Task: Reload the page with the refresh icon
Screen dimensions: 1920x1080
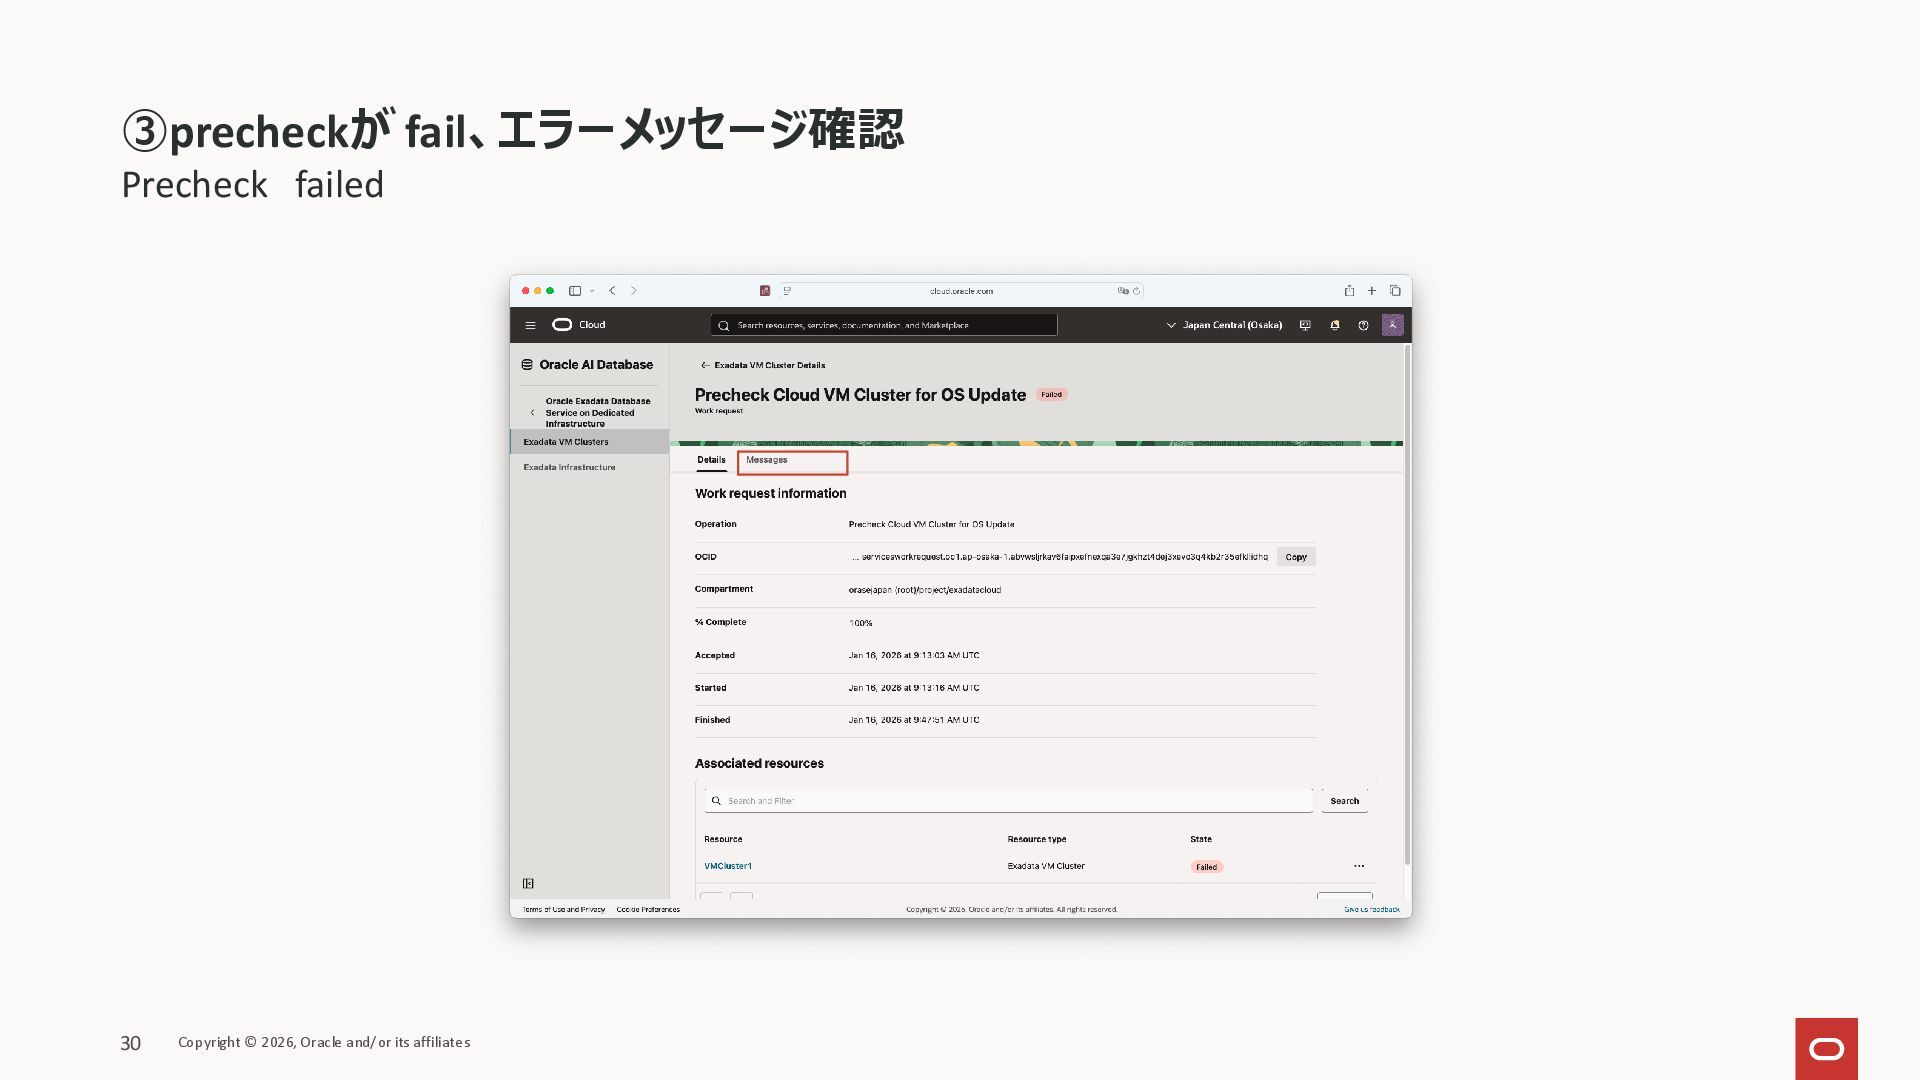Action: click(1137, 291)
